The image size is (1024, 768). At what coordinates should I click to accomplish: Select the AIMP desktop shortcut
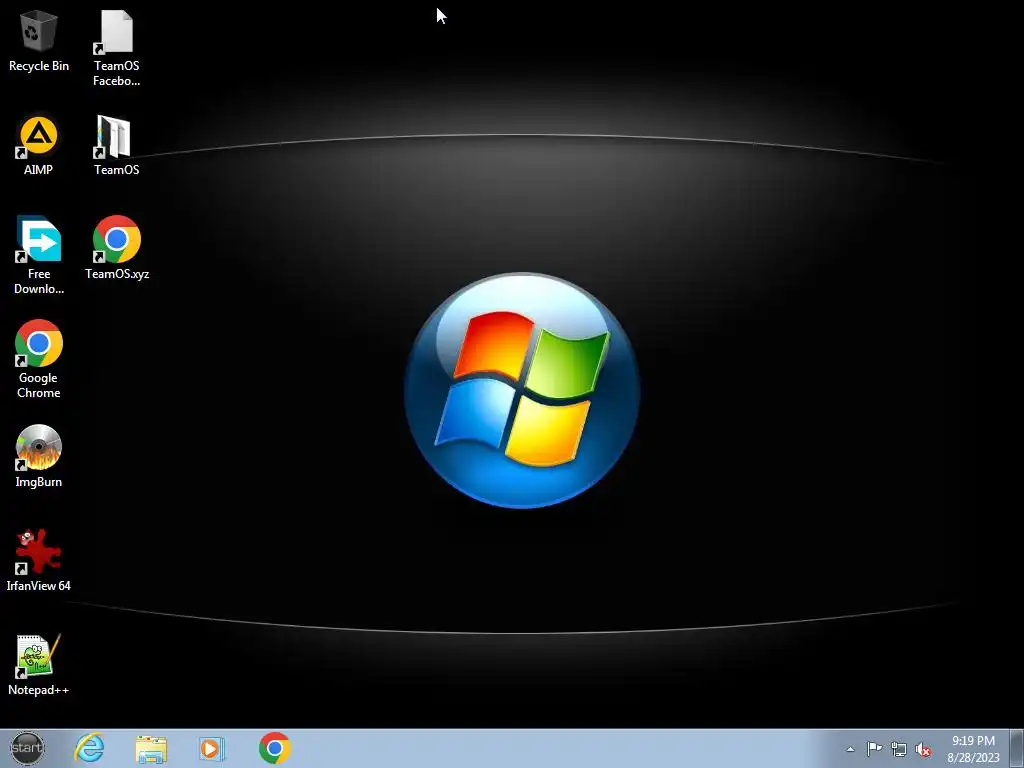39,145
